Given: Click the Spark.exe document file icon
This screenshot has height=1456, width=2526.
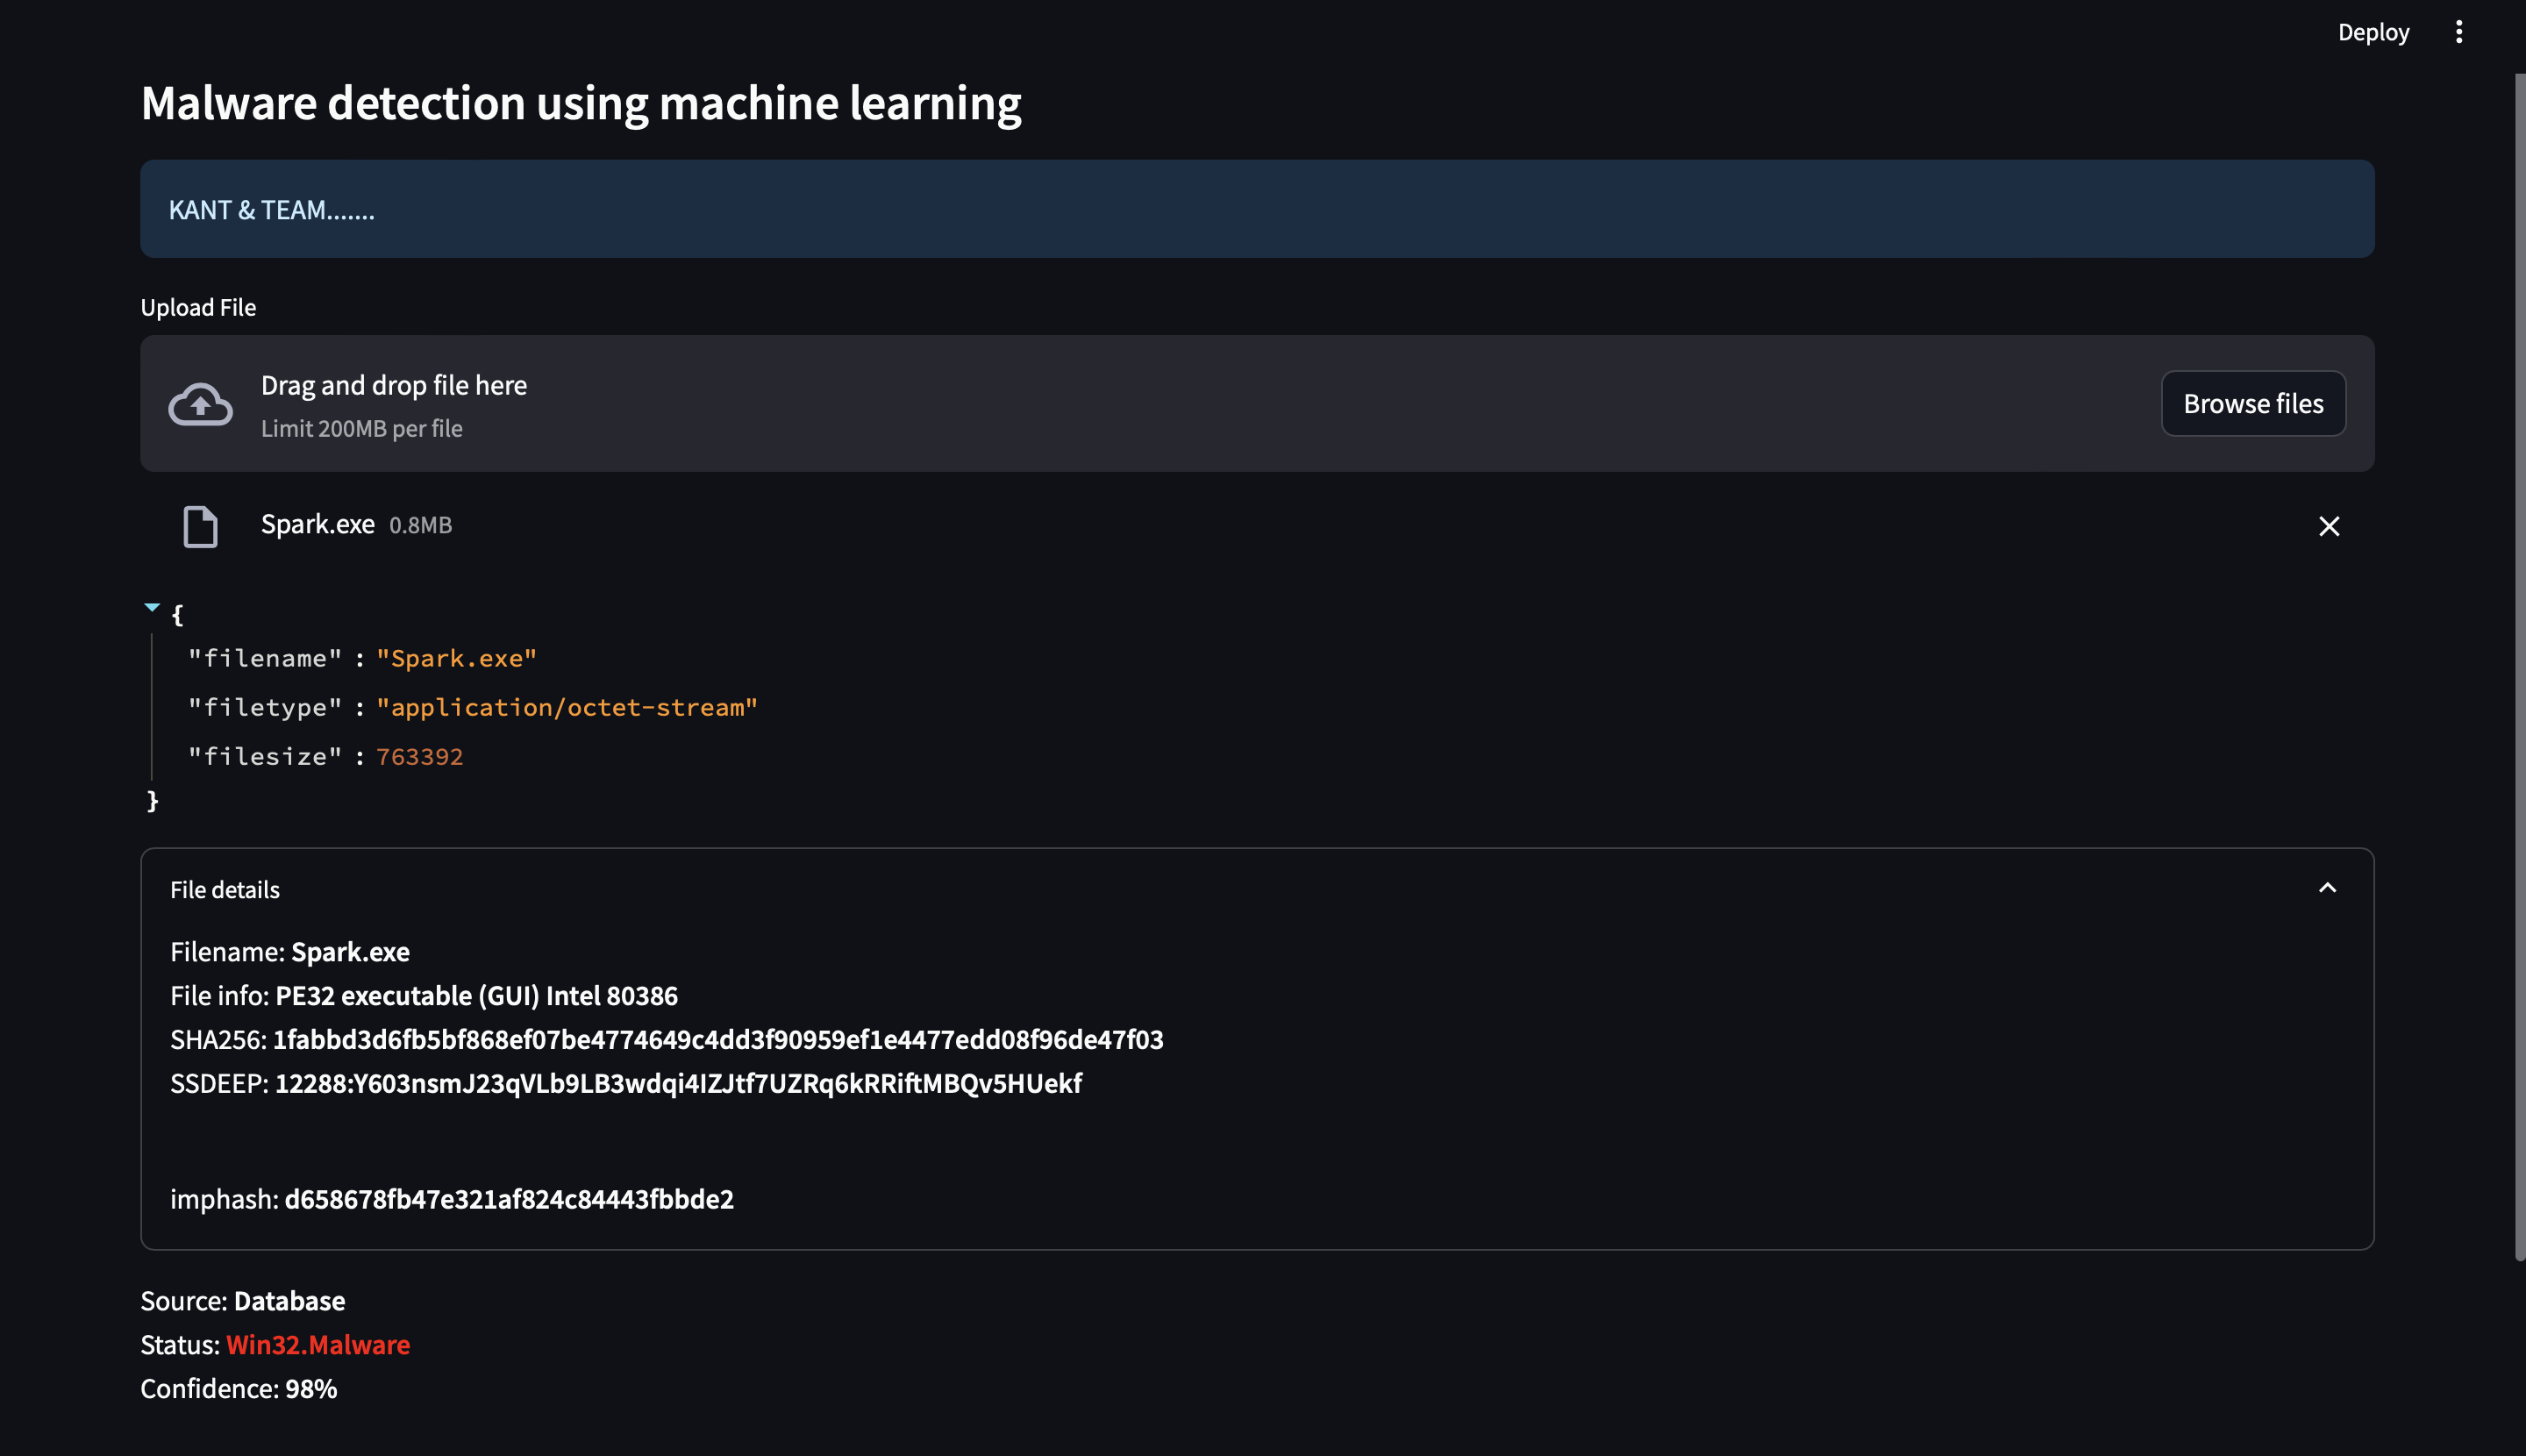Looking at the screenshot, I should coord(200,526).
